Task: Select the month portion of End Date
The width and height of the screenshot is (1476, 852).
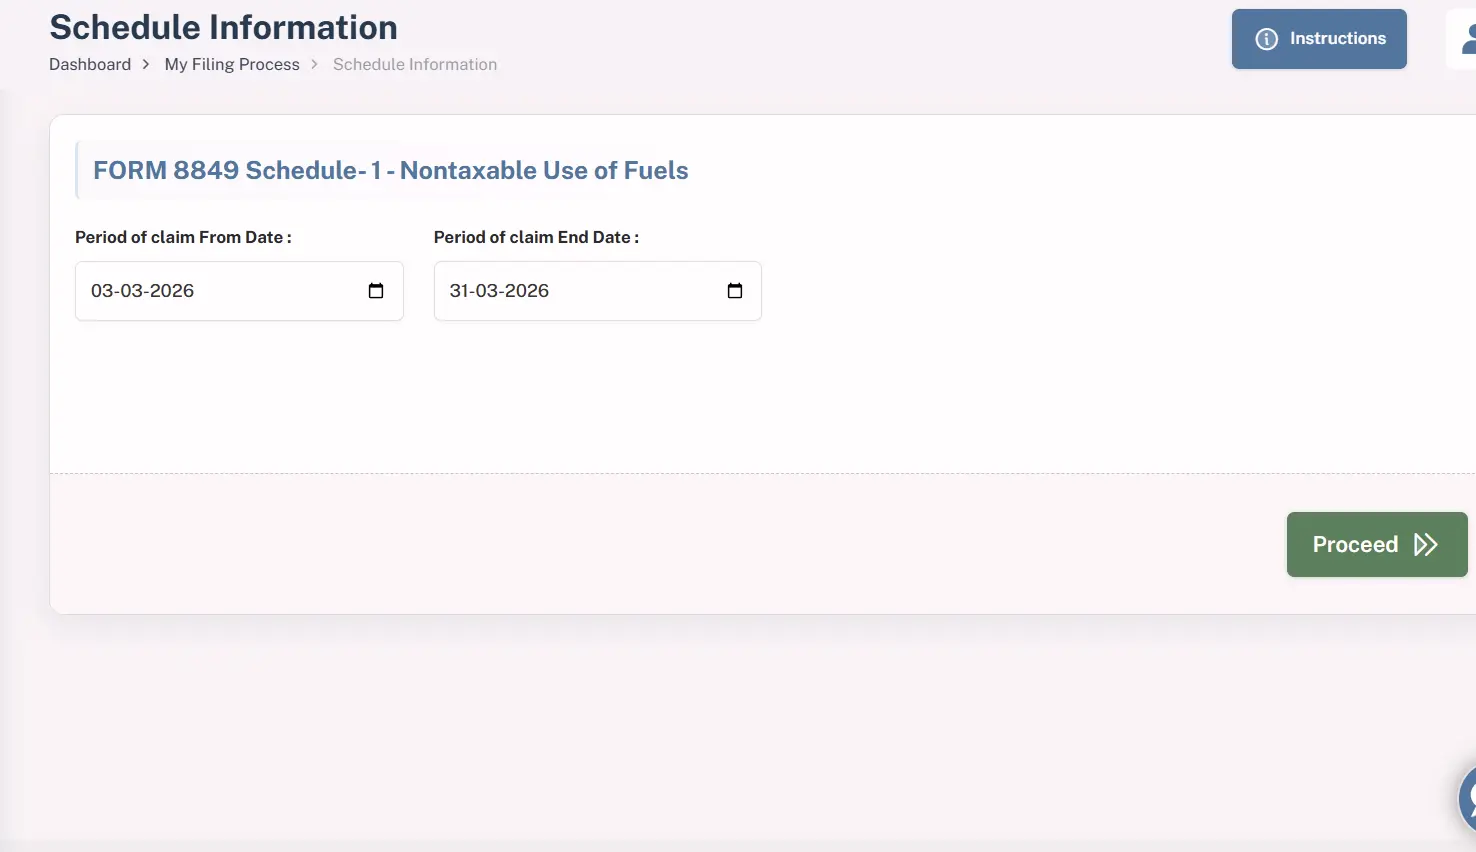Action: (x=487, y=291)
